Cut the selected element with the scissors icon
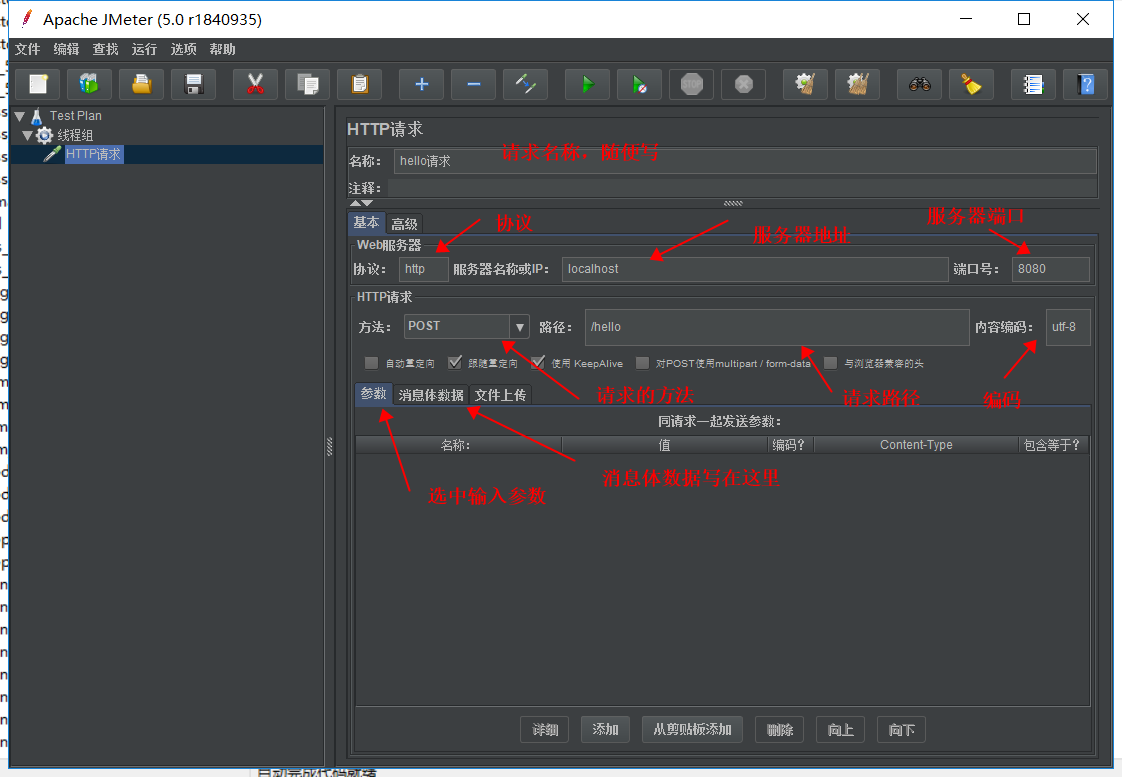 click(255, 84)
